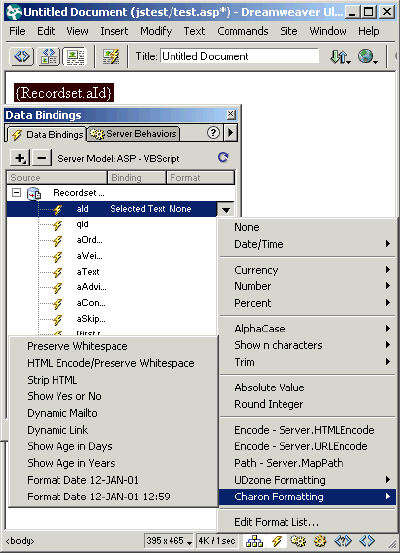Choose HTML Encode/Preserve Whitespace
The width and height of the screenshot is (400, 553).
[113, 363]
